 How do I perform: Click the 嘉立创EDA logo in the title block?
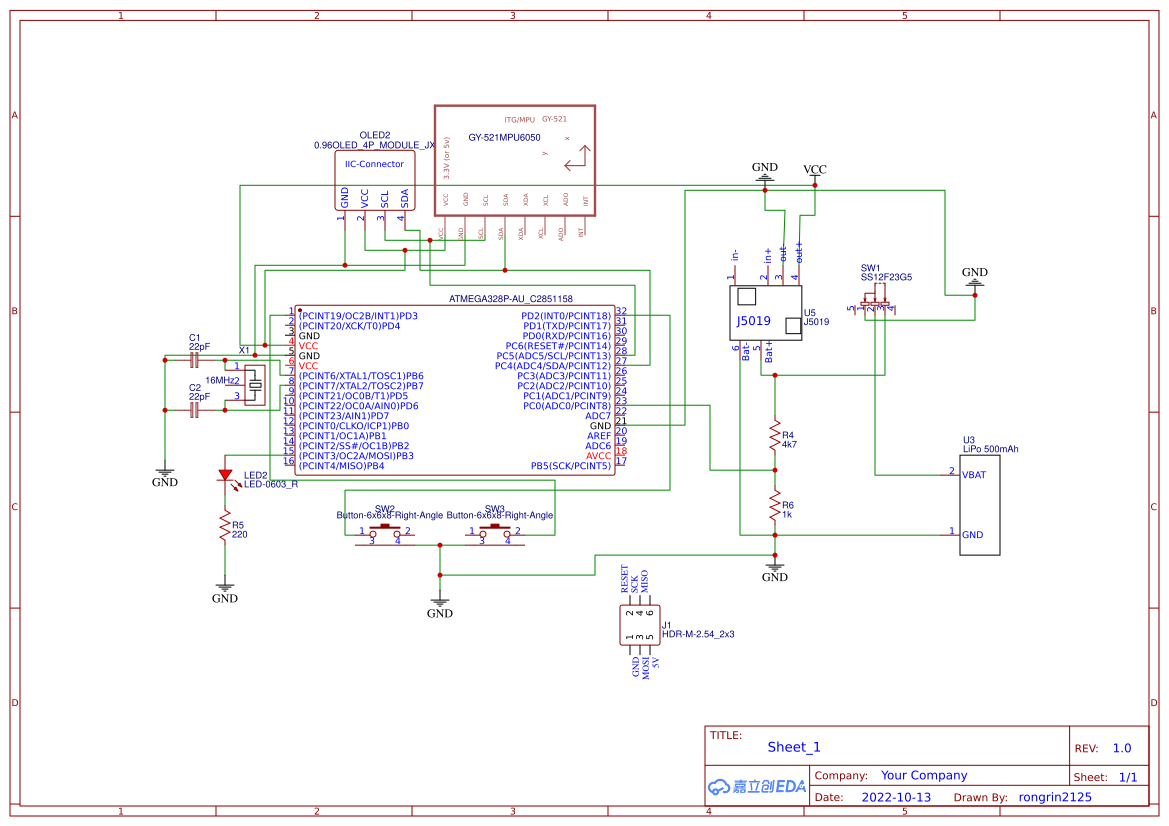pyautogui.click(x=755, y=786)
